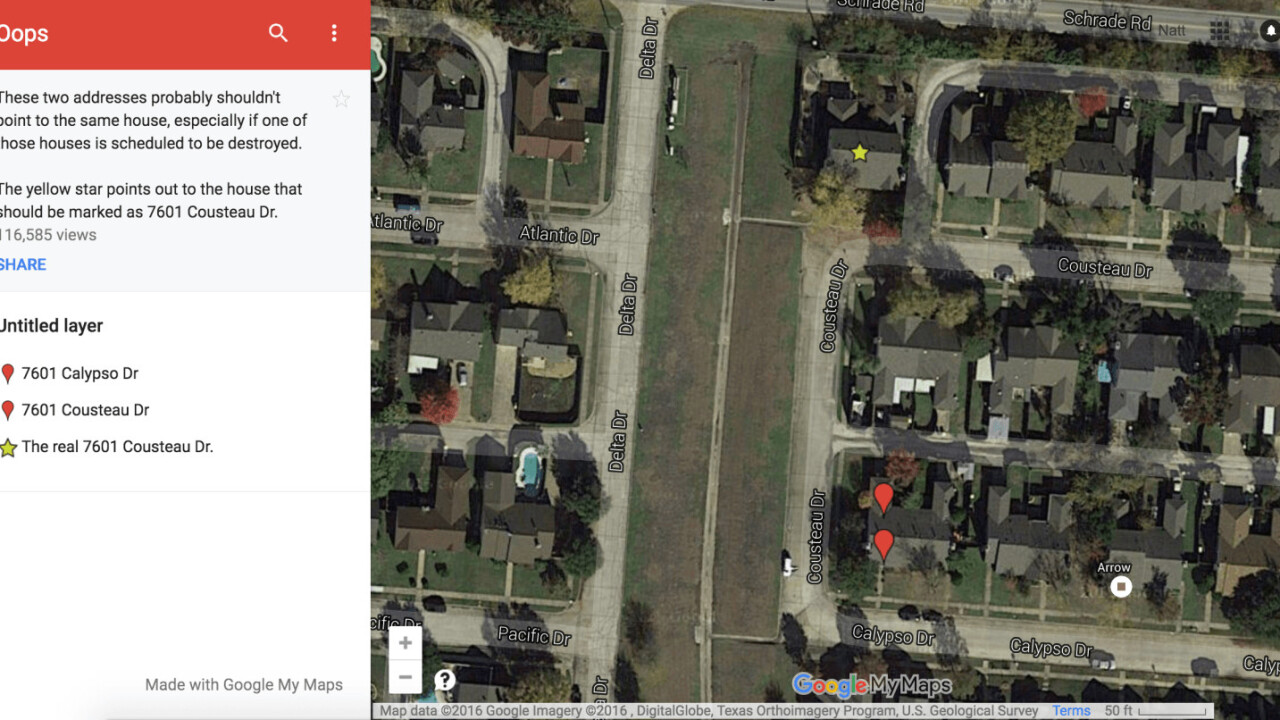The width and height of the screenshot is (1280, 720).
Task: Select 7601 Cousteau Dr in the layer list
Action: click(85, 410)
